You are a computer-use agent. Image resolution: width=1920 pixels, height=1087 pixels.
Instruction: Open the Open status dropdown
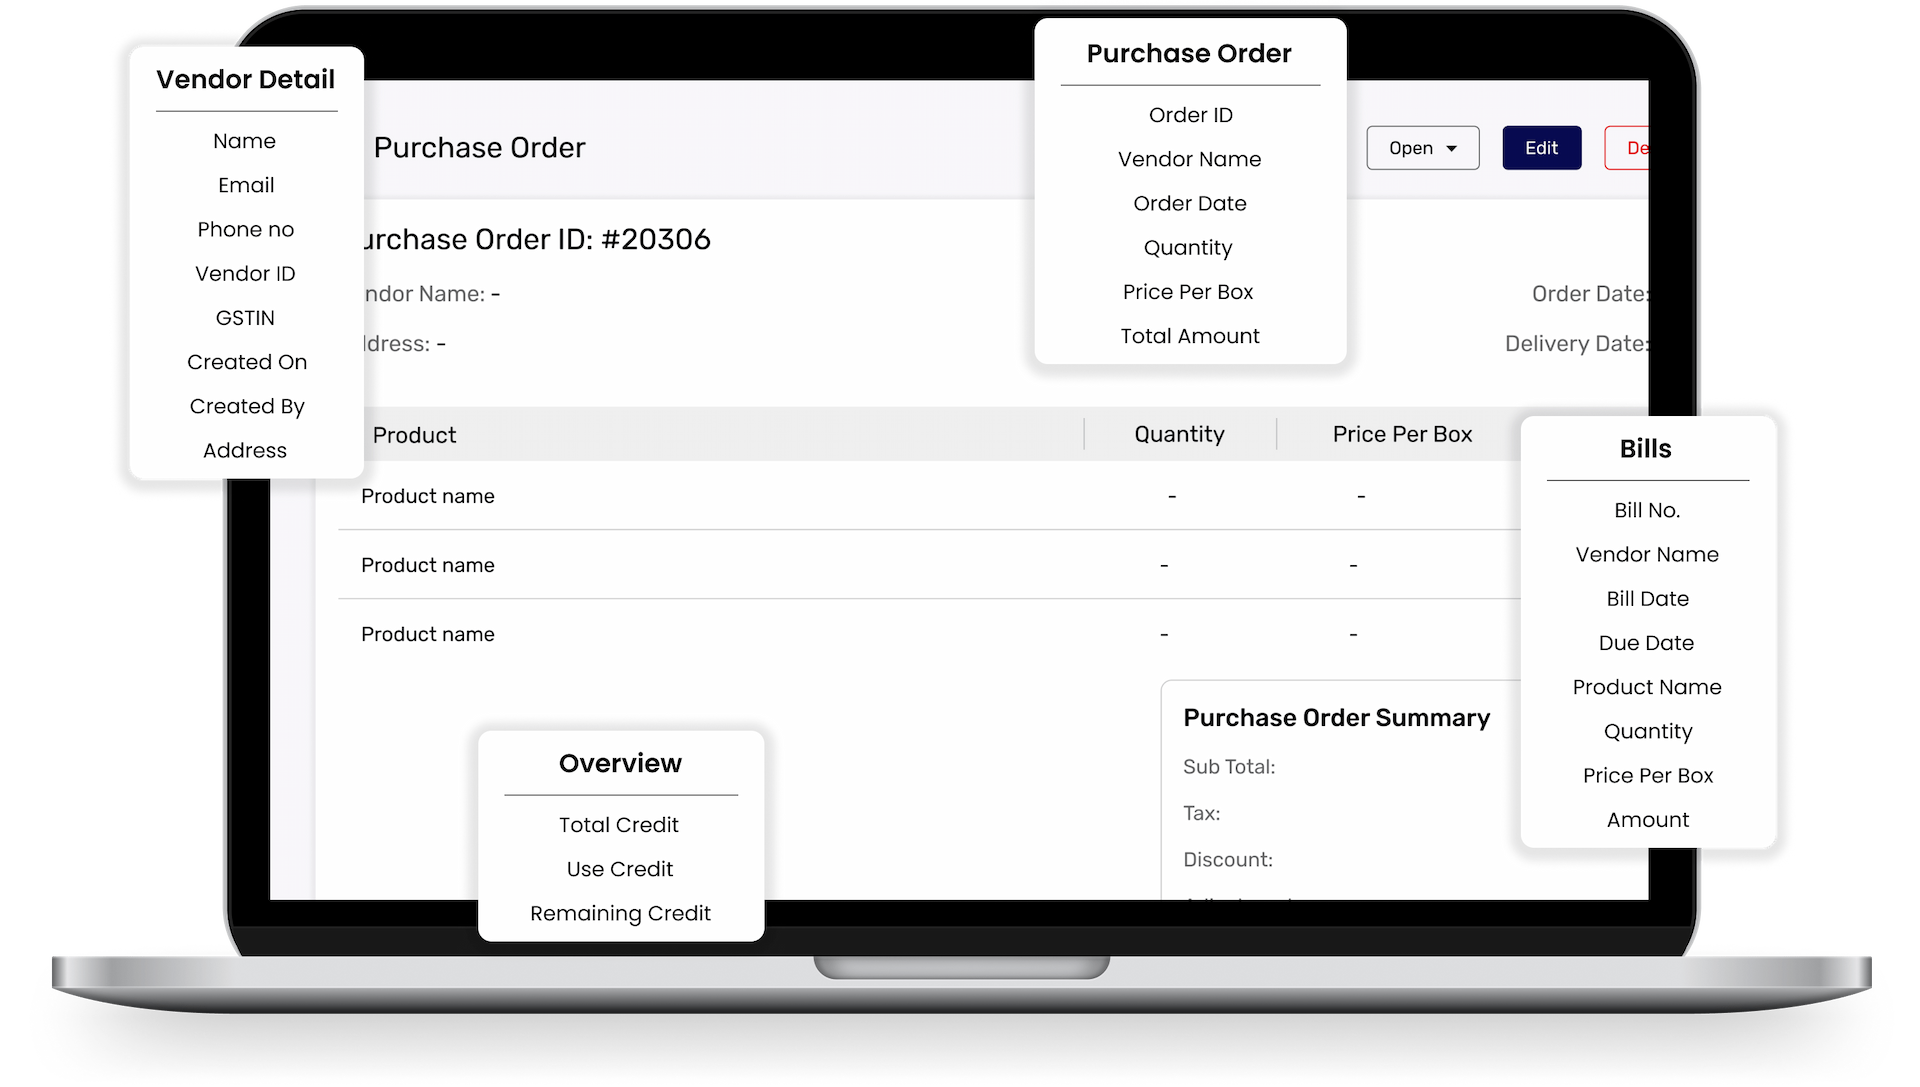(1422, 148)
